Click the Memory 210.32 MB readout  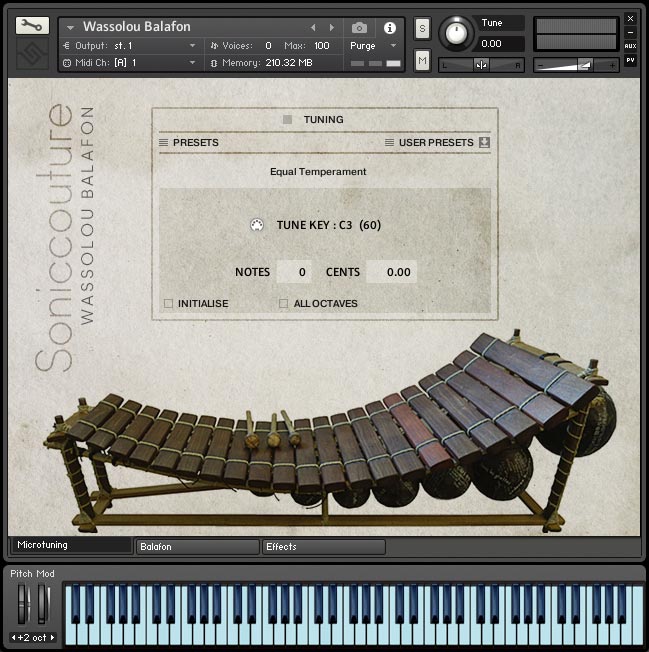(289, 63)
